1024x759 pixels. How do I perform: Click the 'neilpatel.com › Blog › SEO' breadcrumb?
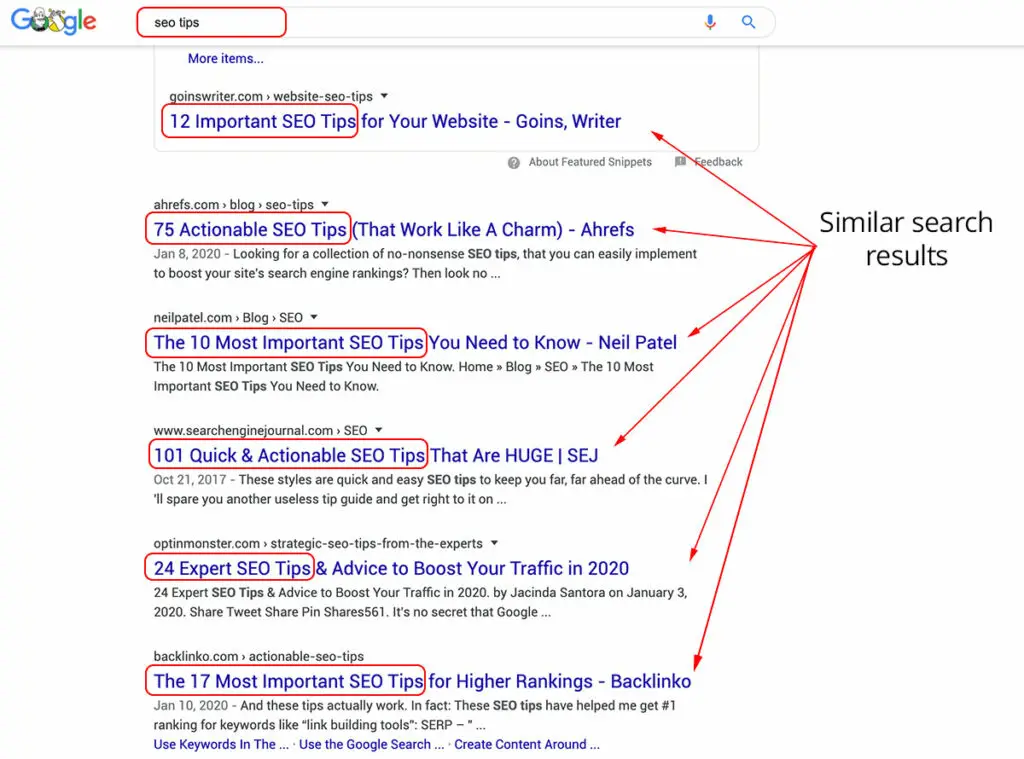click(x=228, y=318)
